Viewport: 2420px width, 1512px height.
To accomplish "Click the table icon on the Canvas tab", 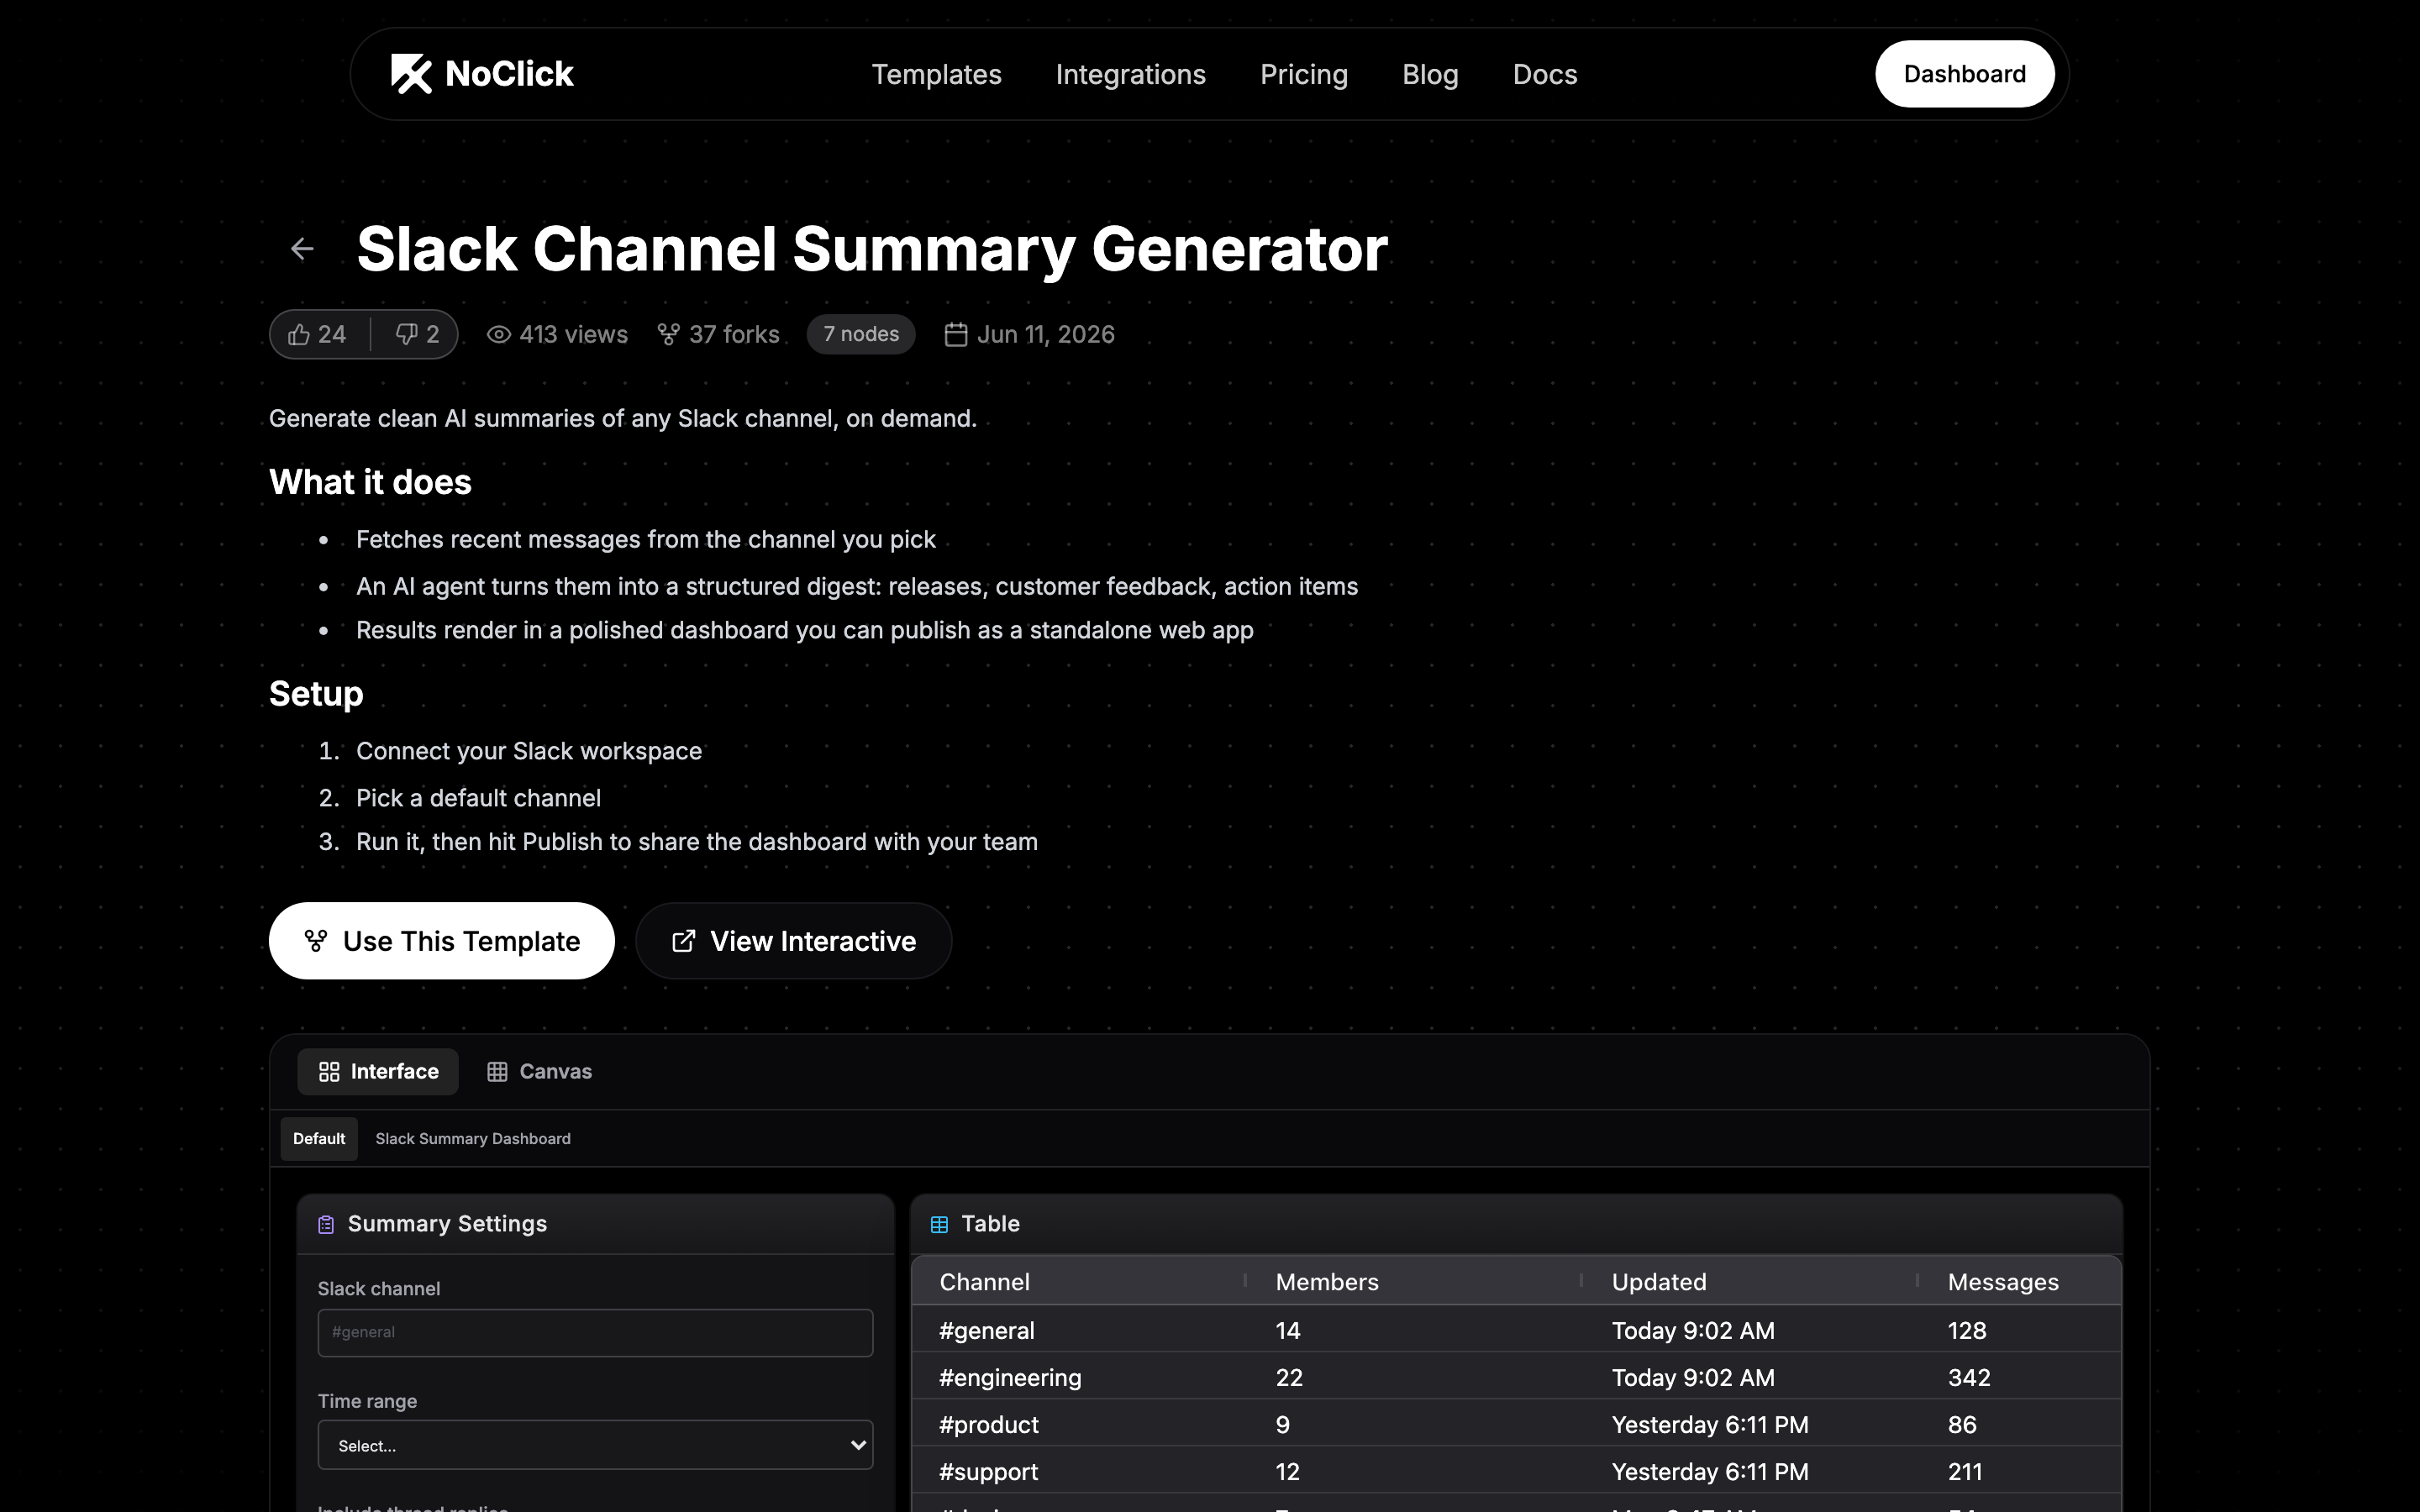I will pyautogui.click(x=497, y=1072).
